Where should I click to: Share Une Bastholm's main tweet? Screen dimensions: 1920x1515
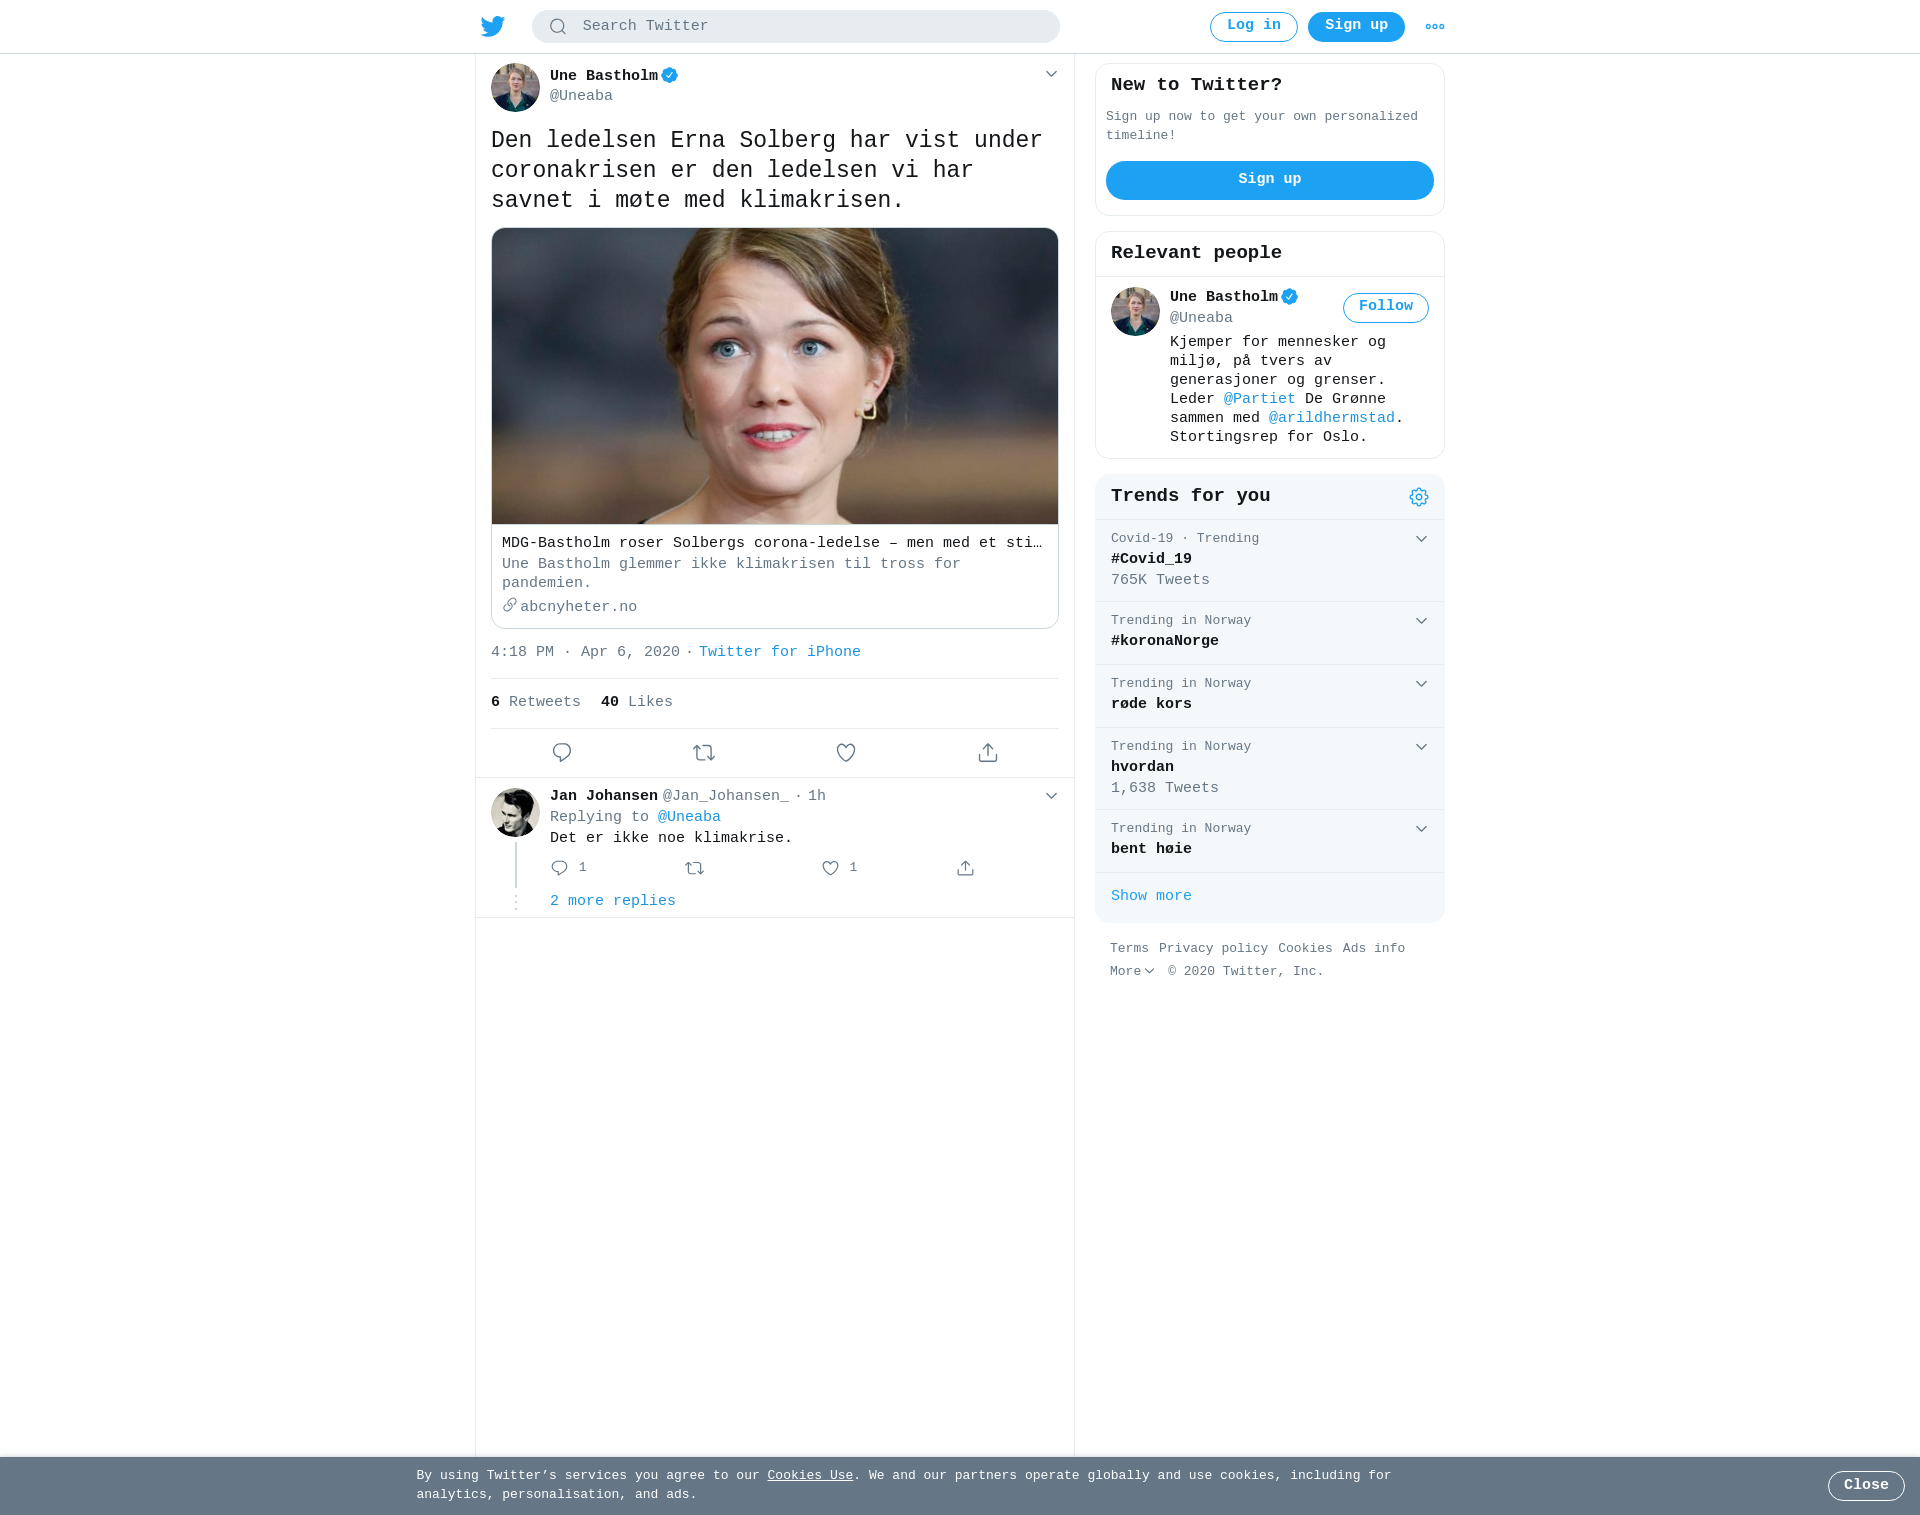[988, 752]
